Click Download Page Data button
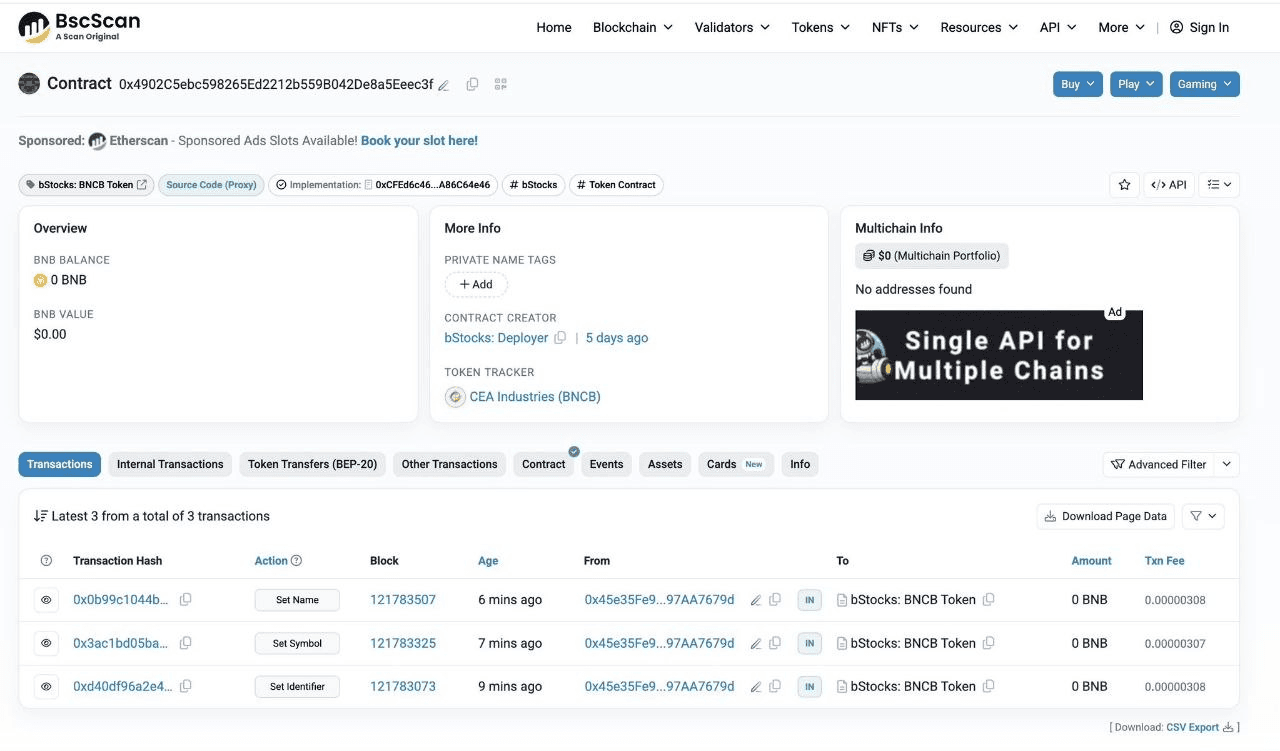1280x751 pixels. tap(1105, 516)
